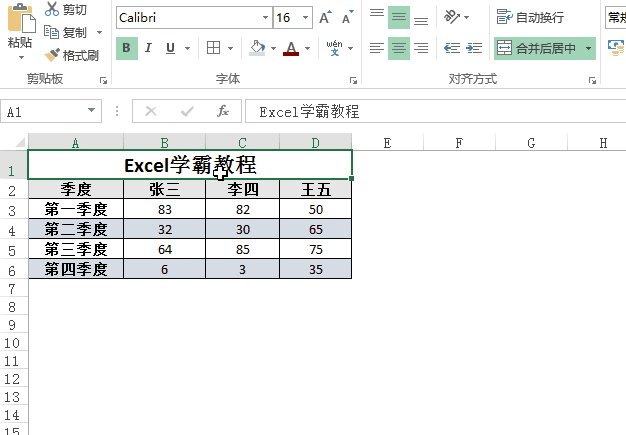626x435 pixels.
Task: Select the cell with value 83
Action: 164,209
